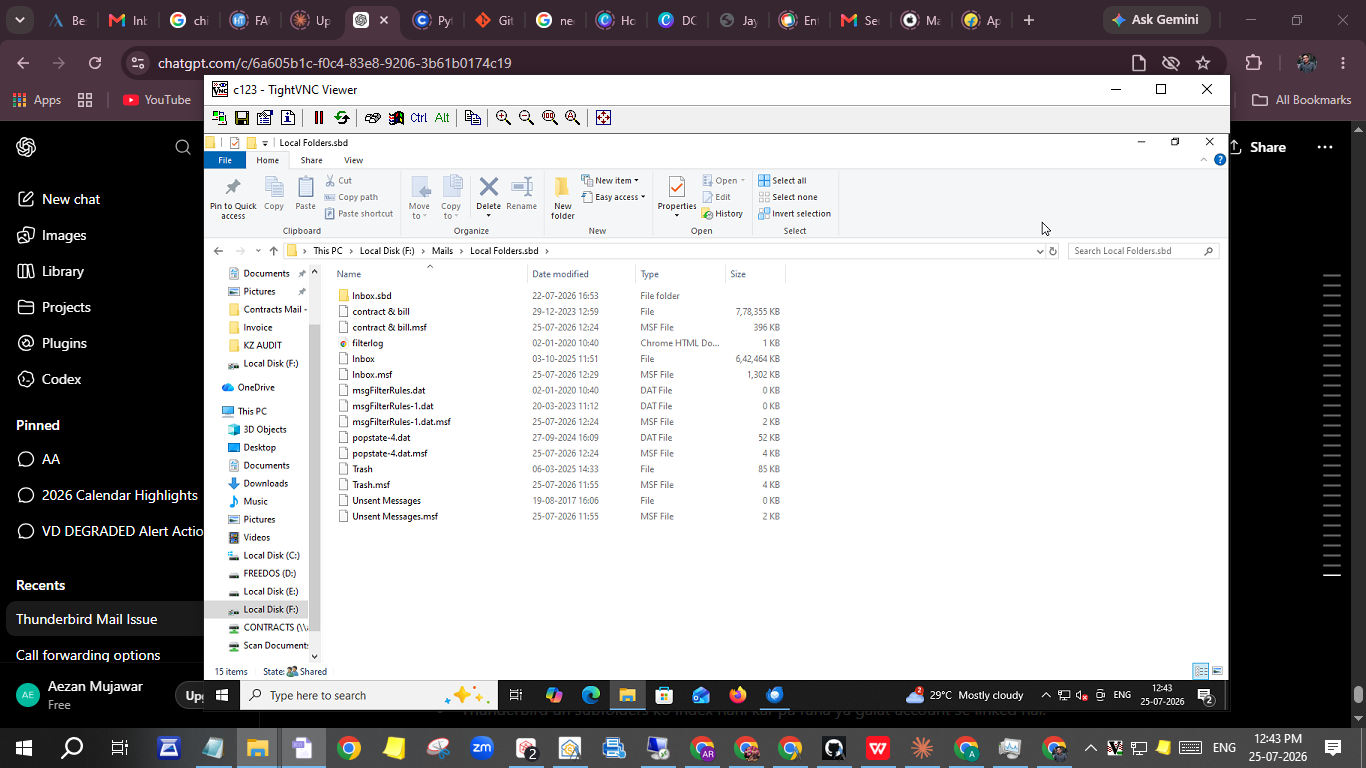Click Select all in the ribbon
1366x768 pixels.
coord(782,181)
